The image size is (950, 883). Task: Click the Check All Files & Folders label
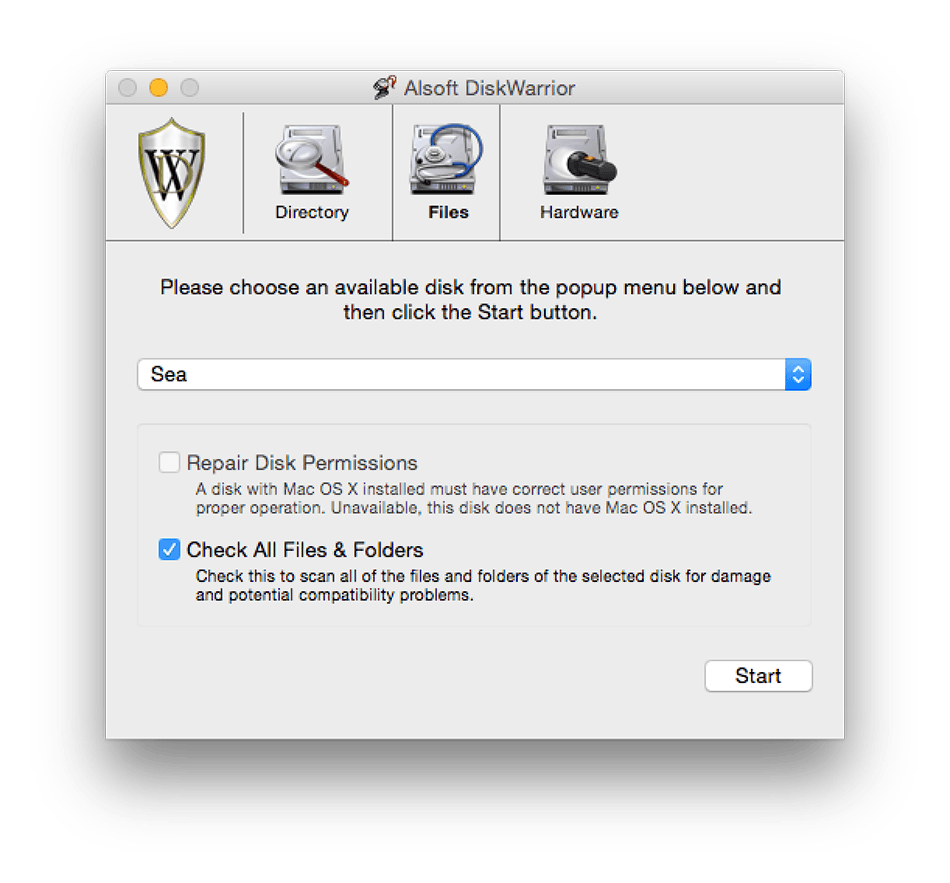pos(305,550)
